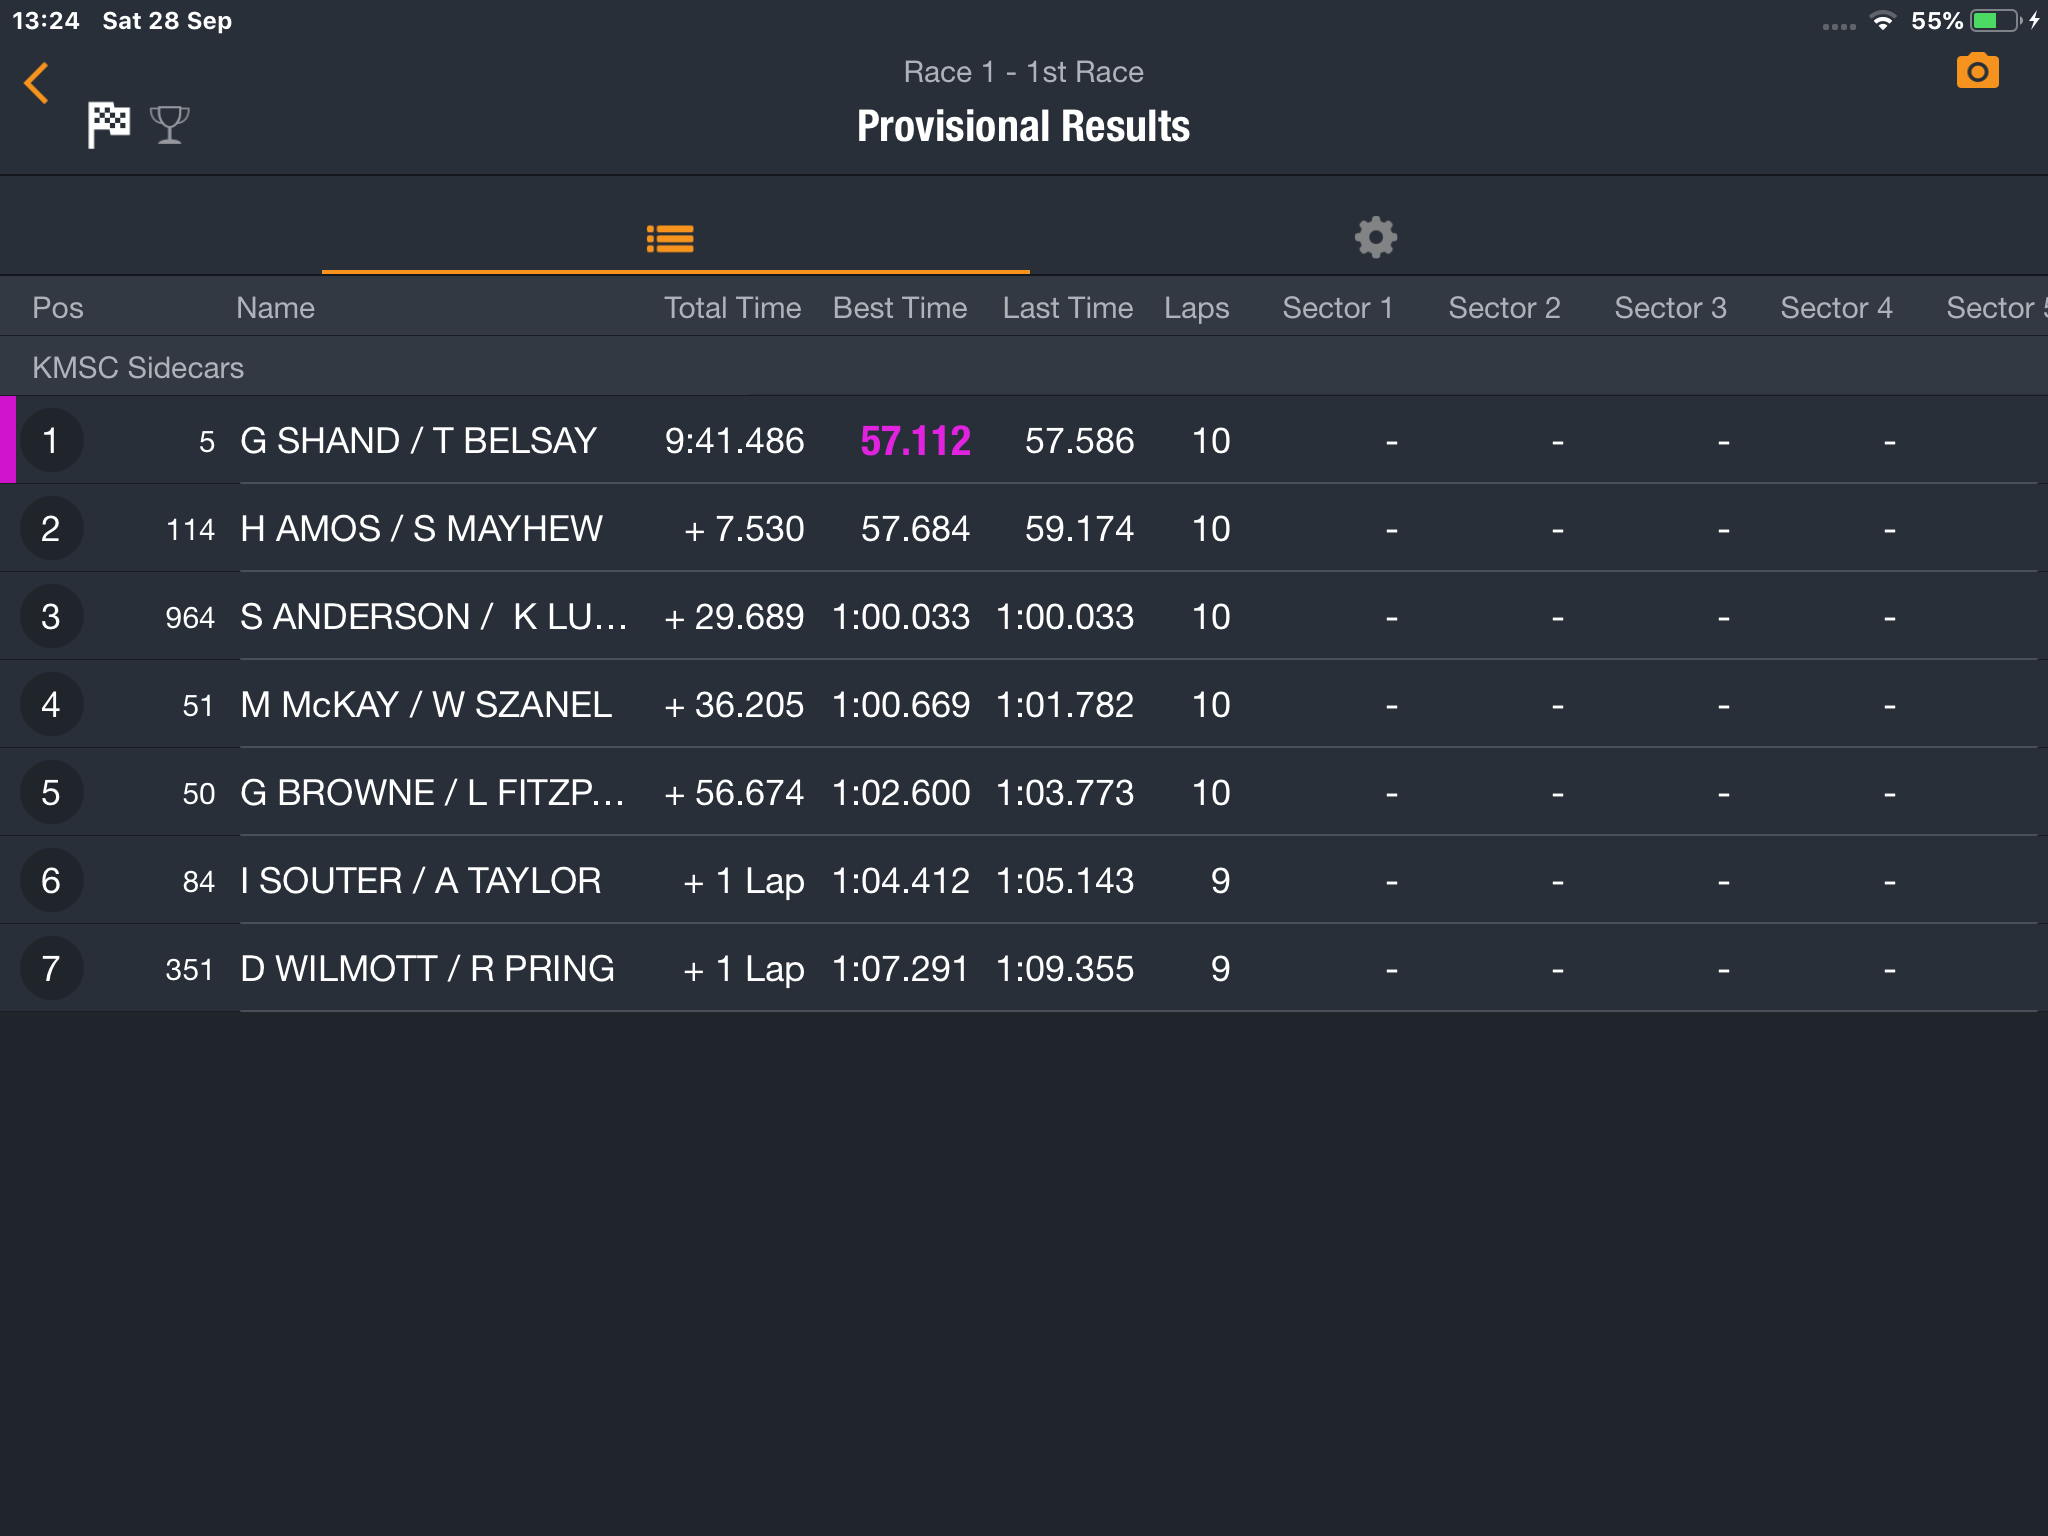2048x1536 pixels.
Task: Select the Best Time column header
Action: click(x=899, y=308)
